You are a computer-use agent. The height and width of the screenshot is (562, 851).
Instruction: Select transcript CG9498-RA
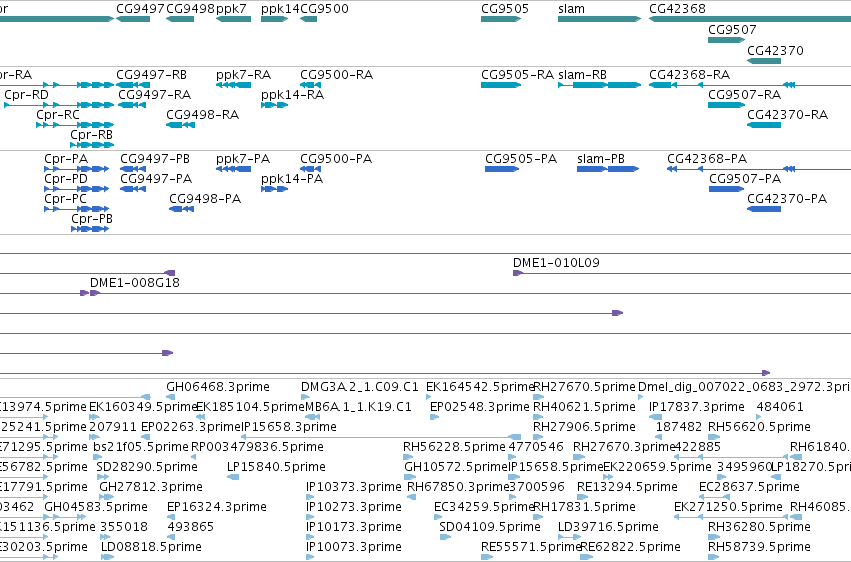[x=202, y=115]
